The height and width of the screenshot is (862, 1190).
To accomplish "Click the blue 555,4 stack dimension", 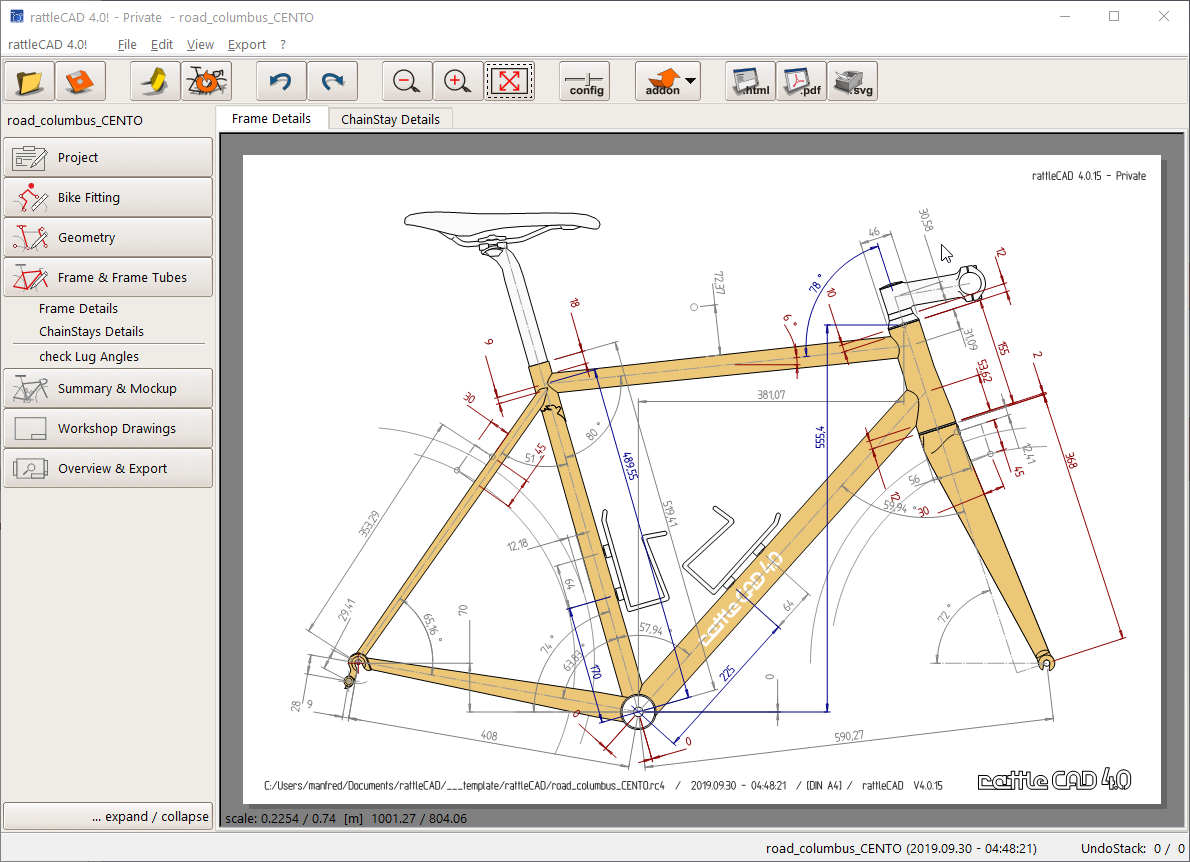I will (820, 436).
